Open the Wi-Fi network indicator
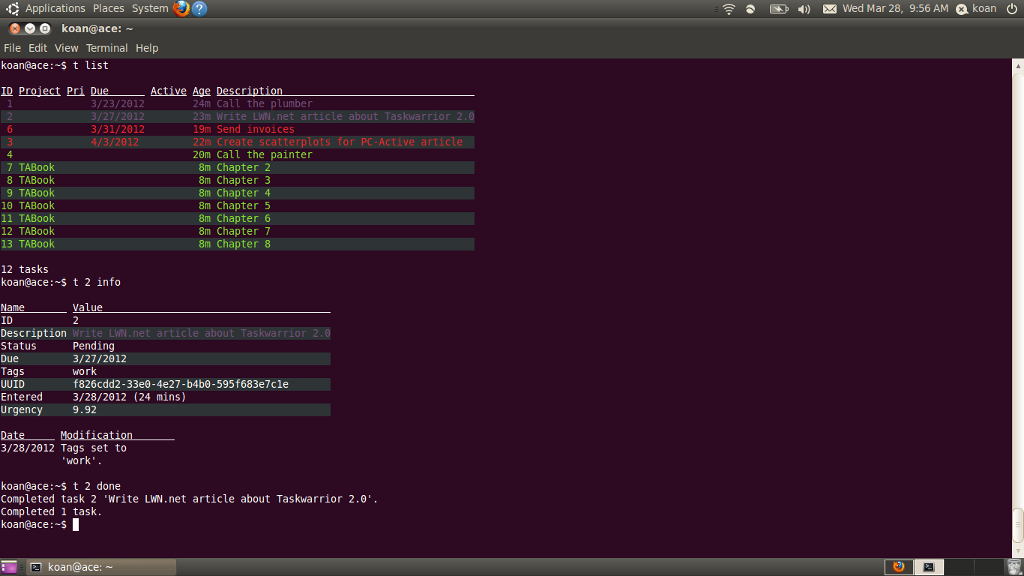 729,9
